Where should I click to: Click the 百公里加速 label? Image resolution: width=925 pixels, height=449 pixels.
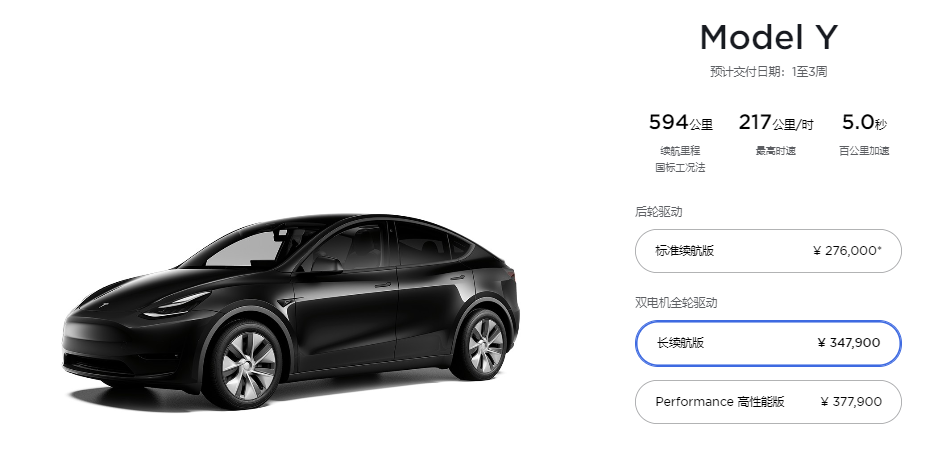[x=864, y=151]
